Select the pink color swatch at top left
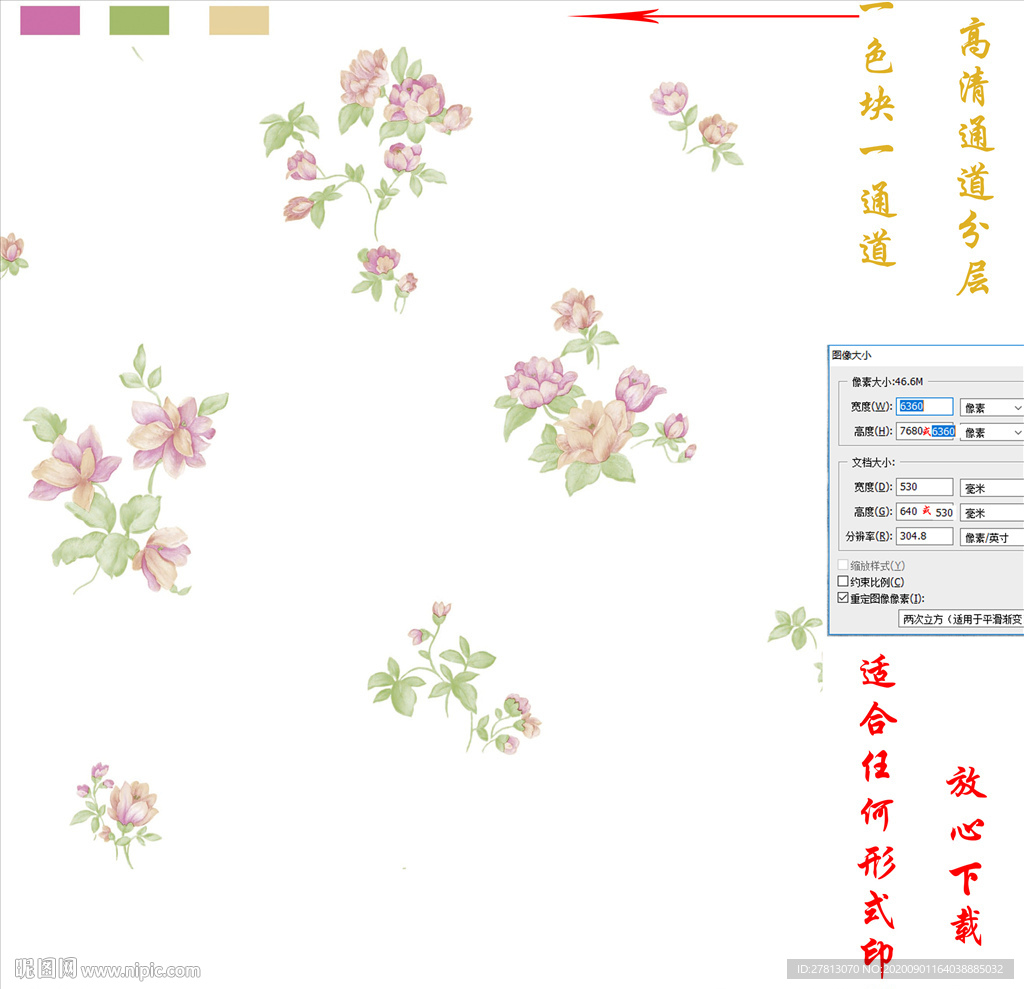Image resolution: width=1024 pixels, height=989 pixels. point(48,18)
